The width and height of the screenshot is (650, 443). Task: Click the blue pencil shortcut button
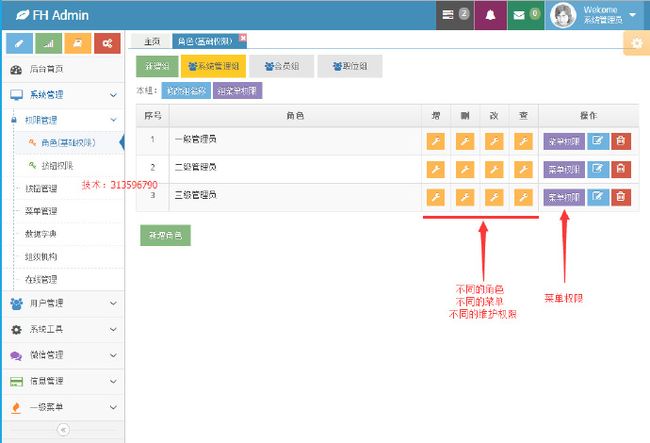(x=19, y=43)
